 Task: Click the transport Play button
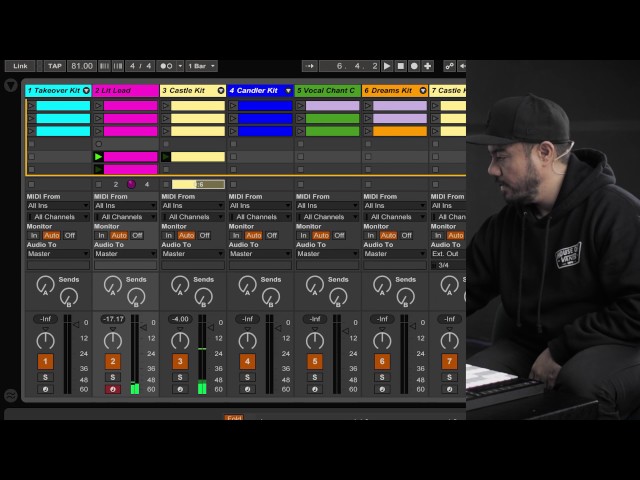[387, 66]
